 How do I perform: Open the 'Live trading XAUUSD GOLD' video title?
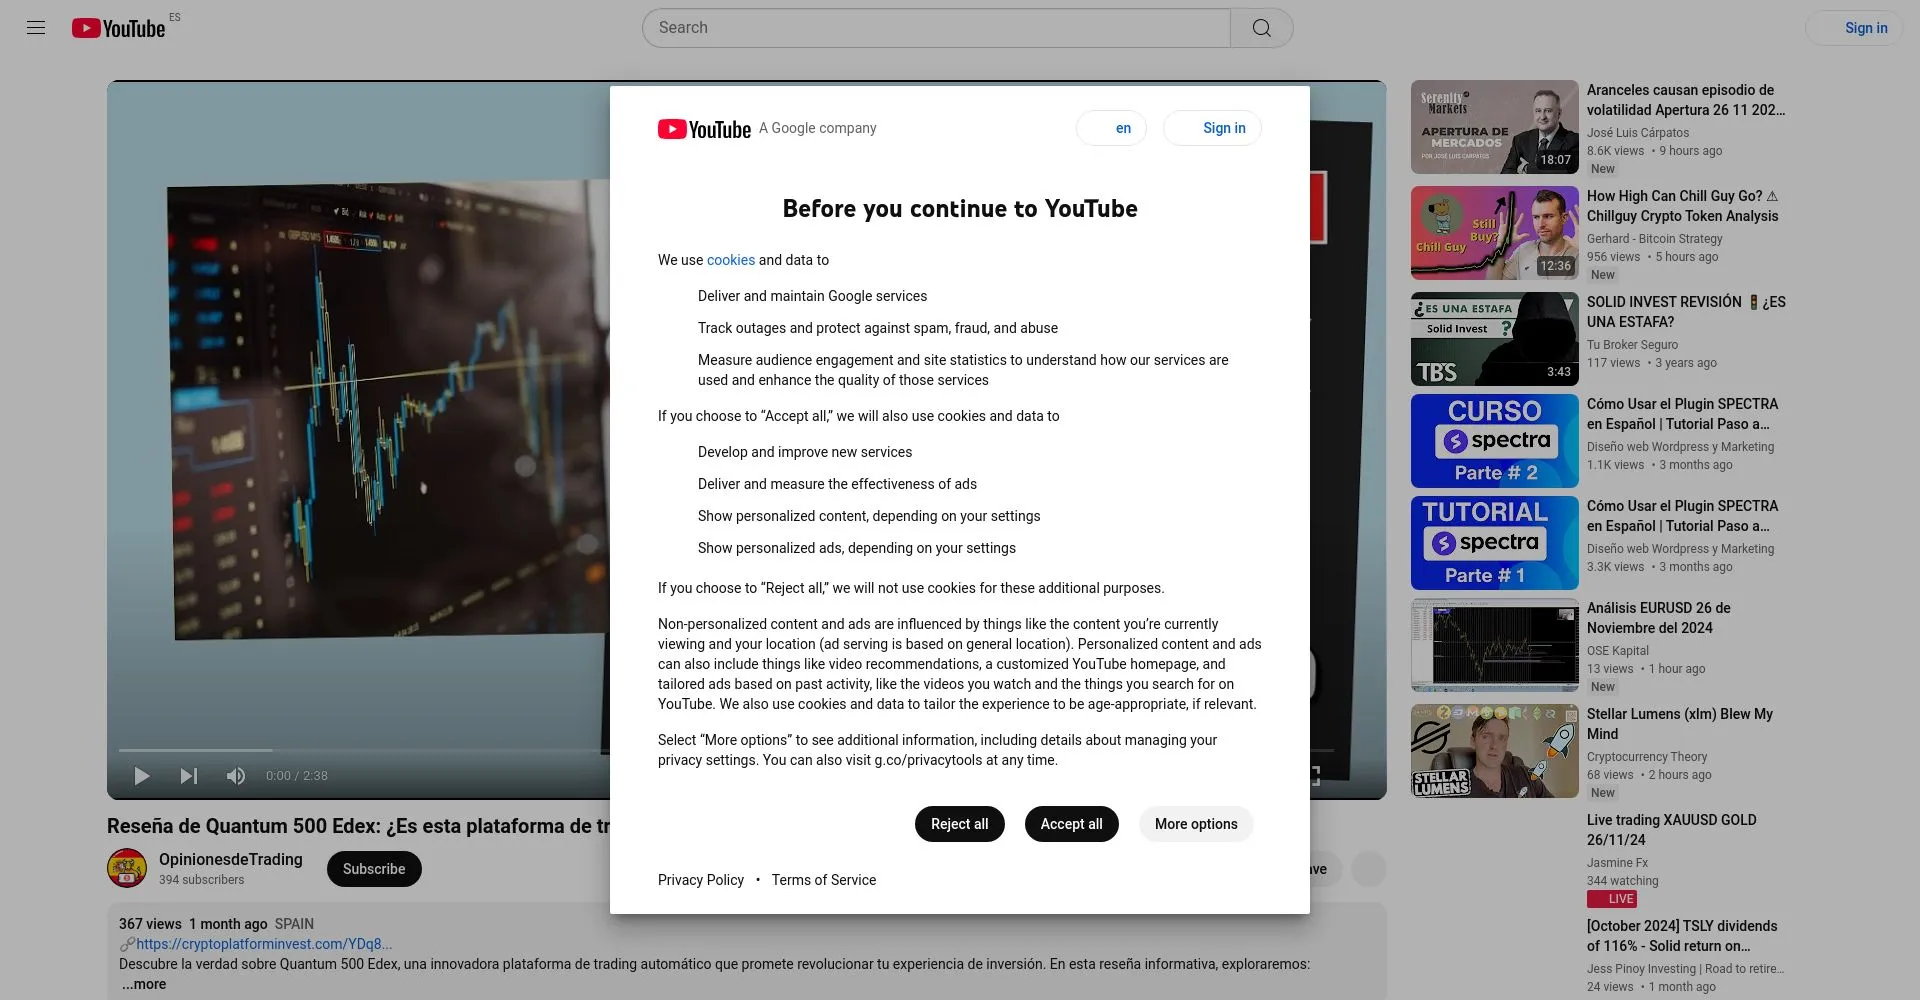(1672, 830)
